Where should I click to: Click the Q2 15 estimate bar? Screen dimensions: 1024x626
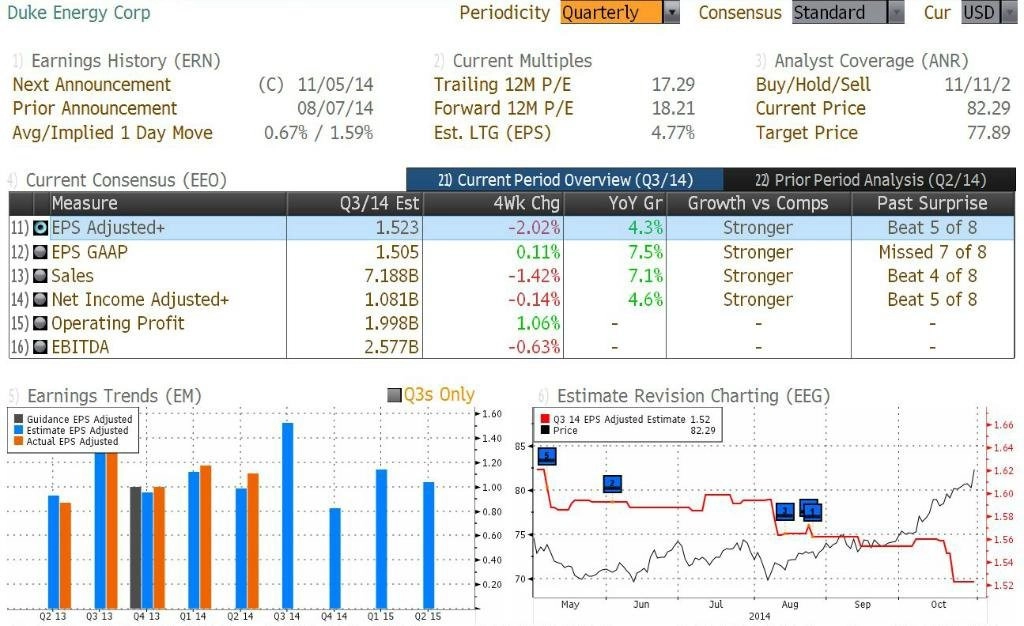coord(428,545)
